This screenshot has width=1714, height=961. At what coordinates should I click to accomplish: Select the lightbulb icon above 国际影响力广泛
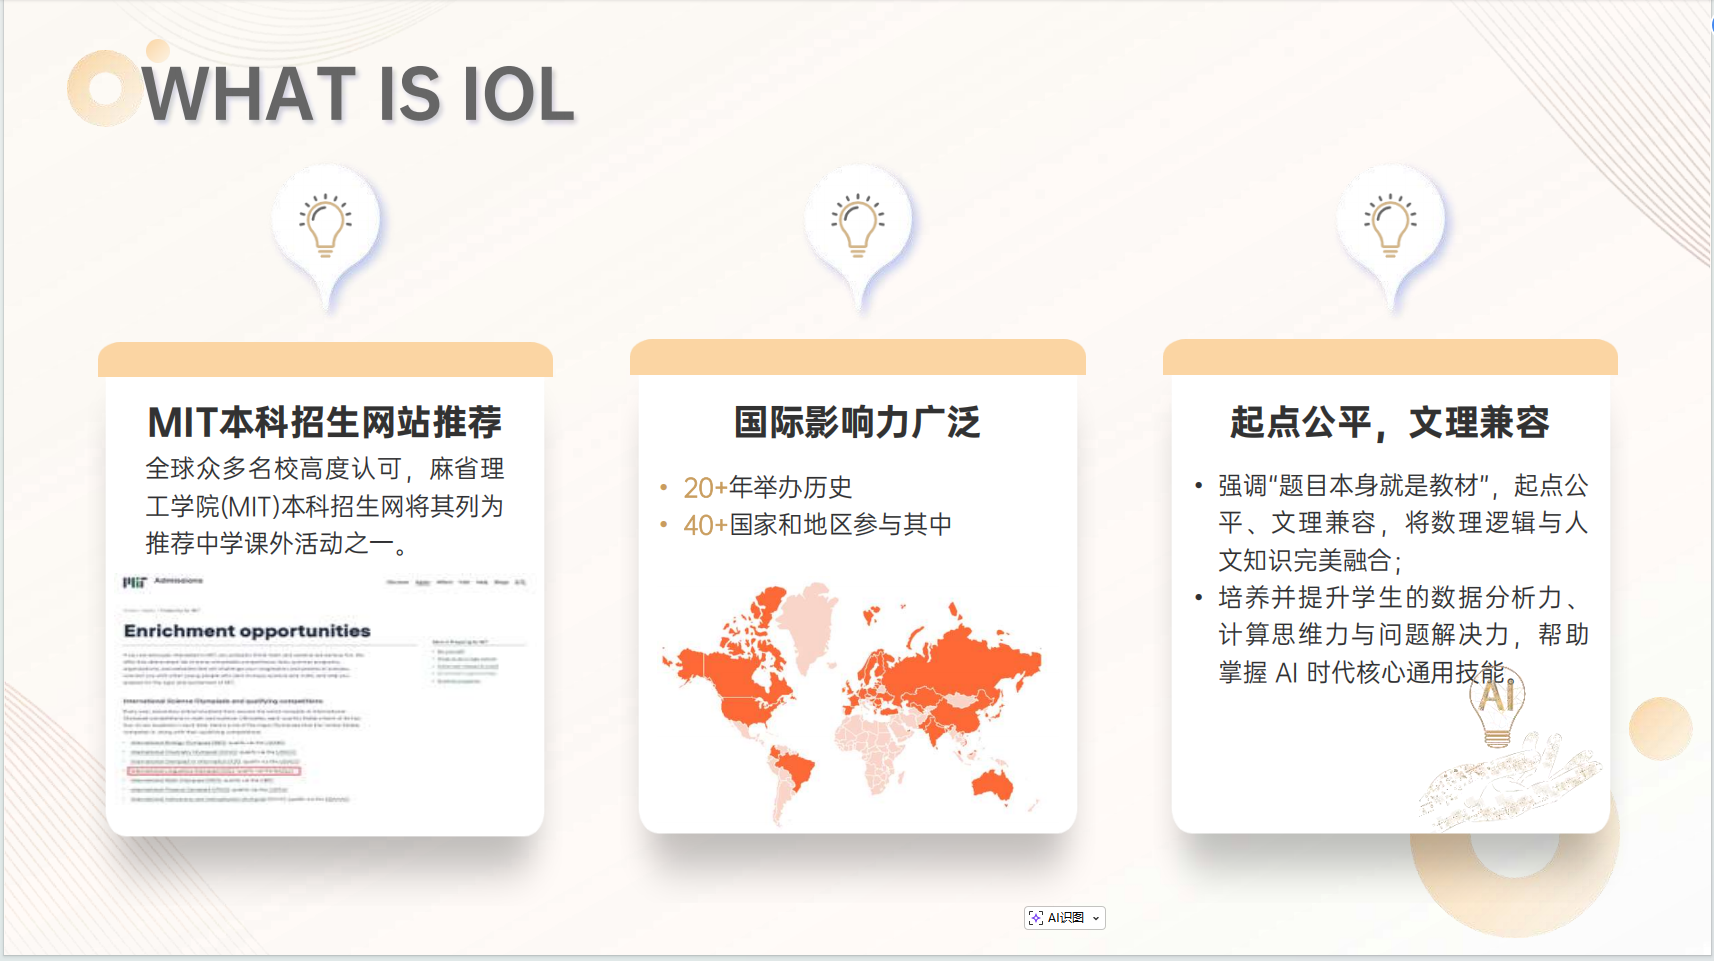coord(858,225)
